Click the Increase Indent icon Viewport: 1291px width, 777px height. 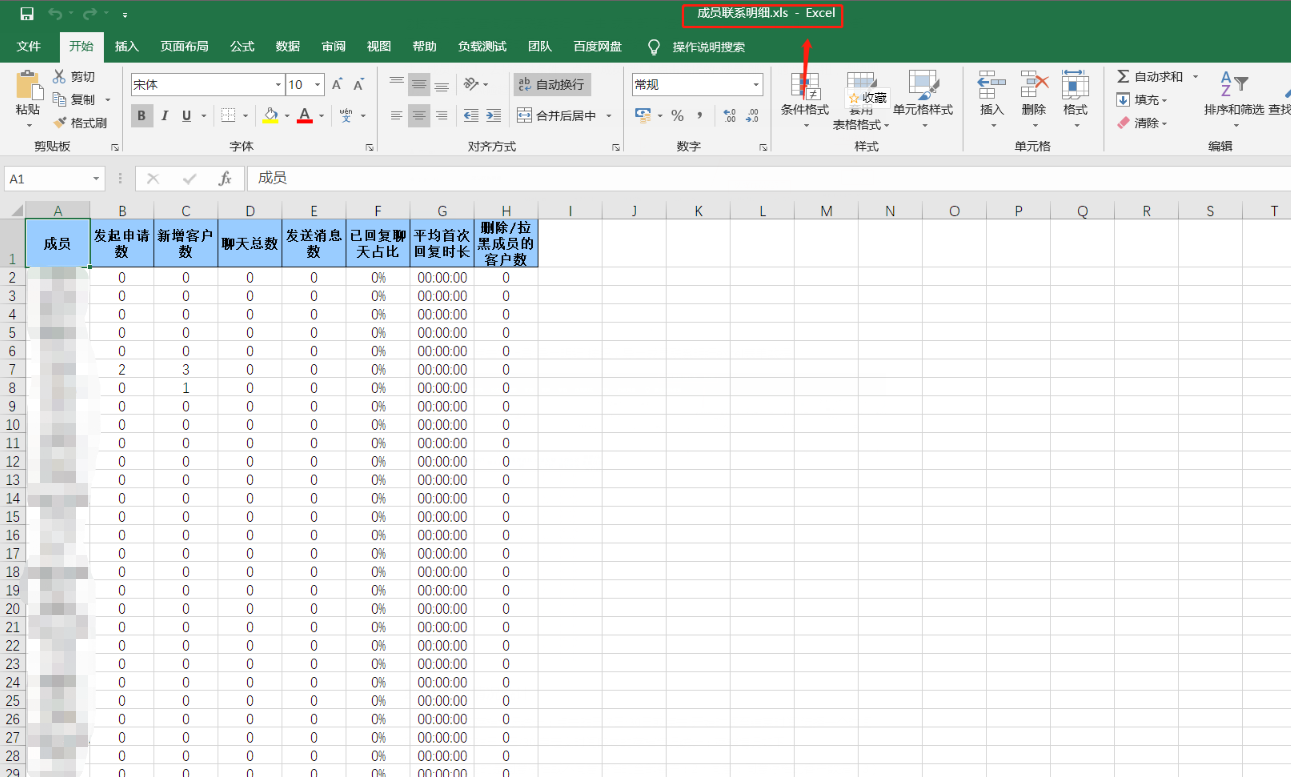coord(495,116)
